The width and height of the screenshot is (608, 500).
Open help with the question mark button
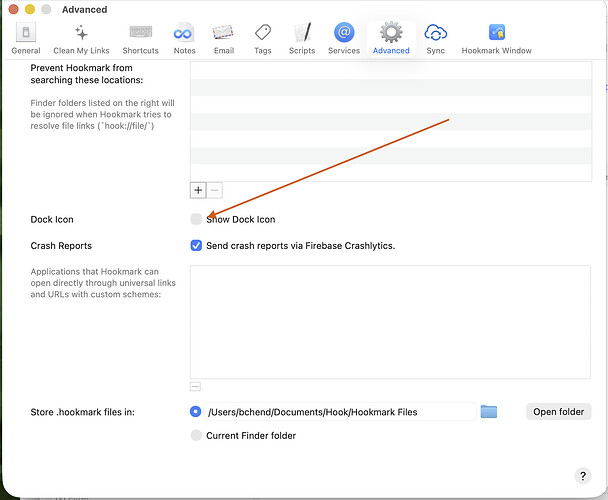point(583,476)
